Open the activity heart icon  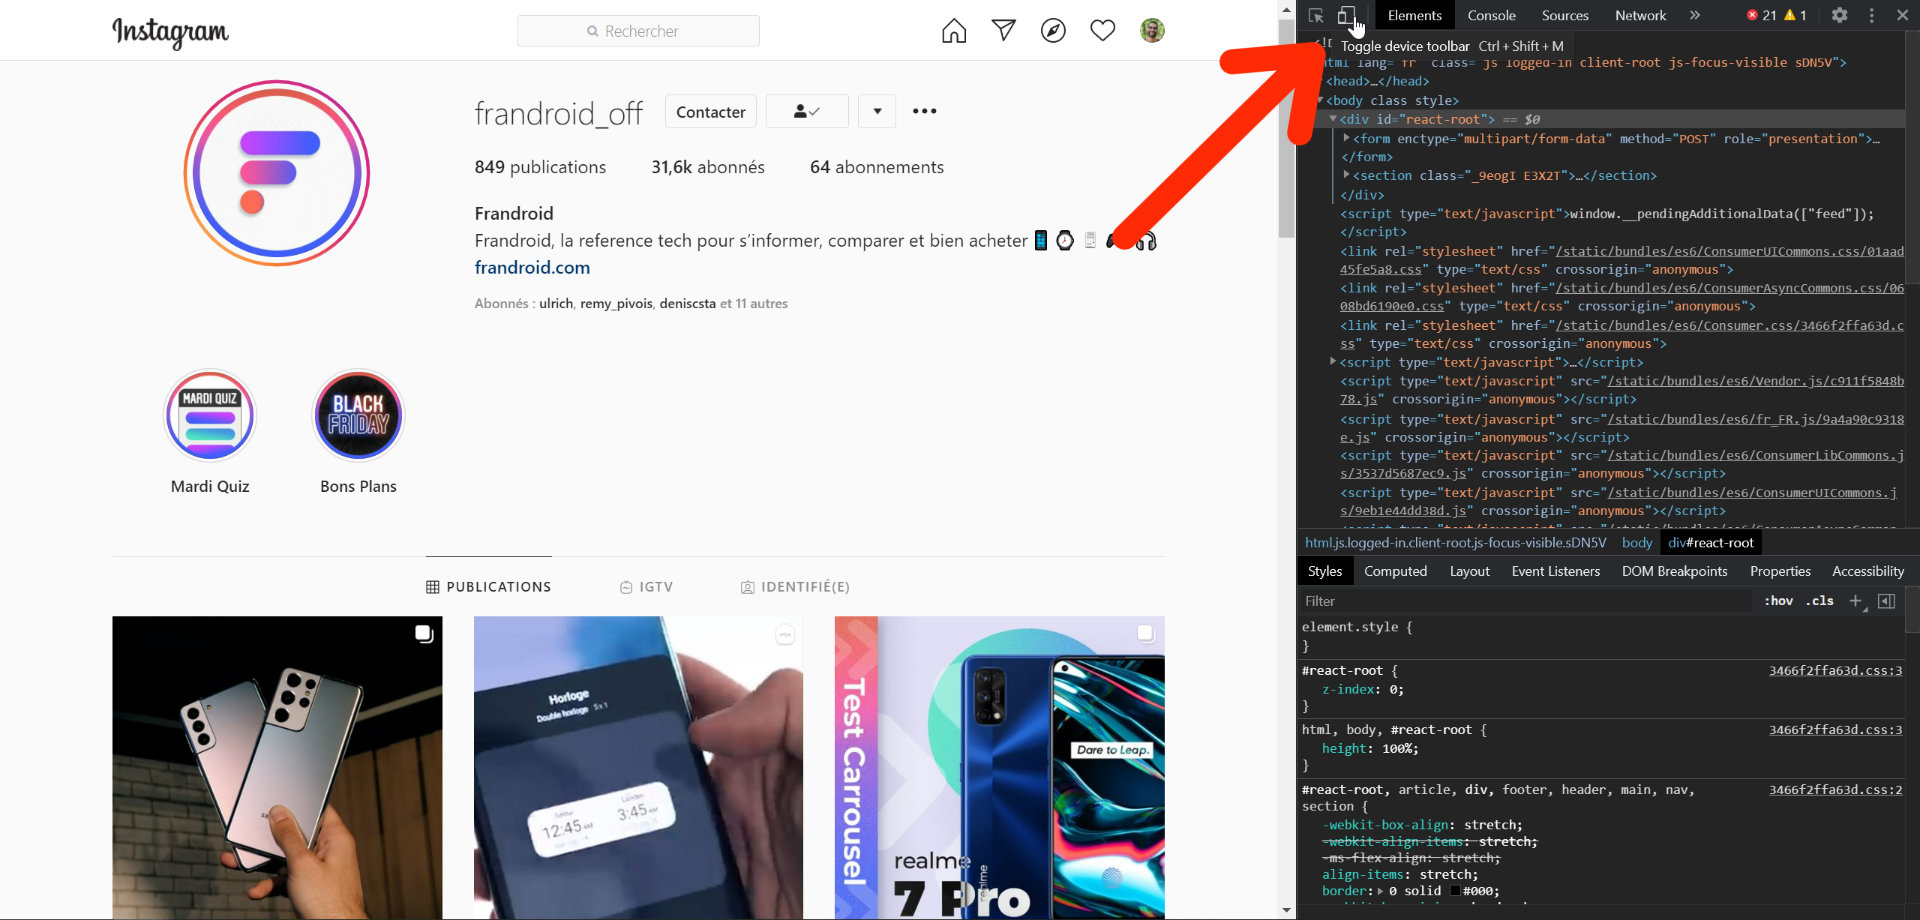(1102, 31)
